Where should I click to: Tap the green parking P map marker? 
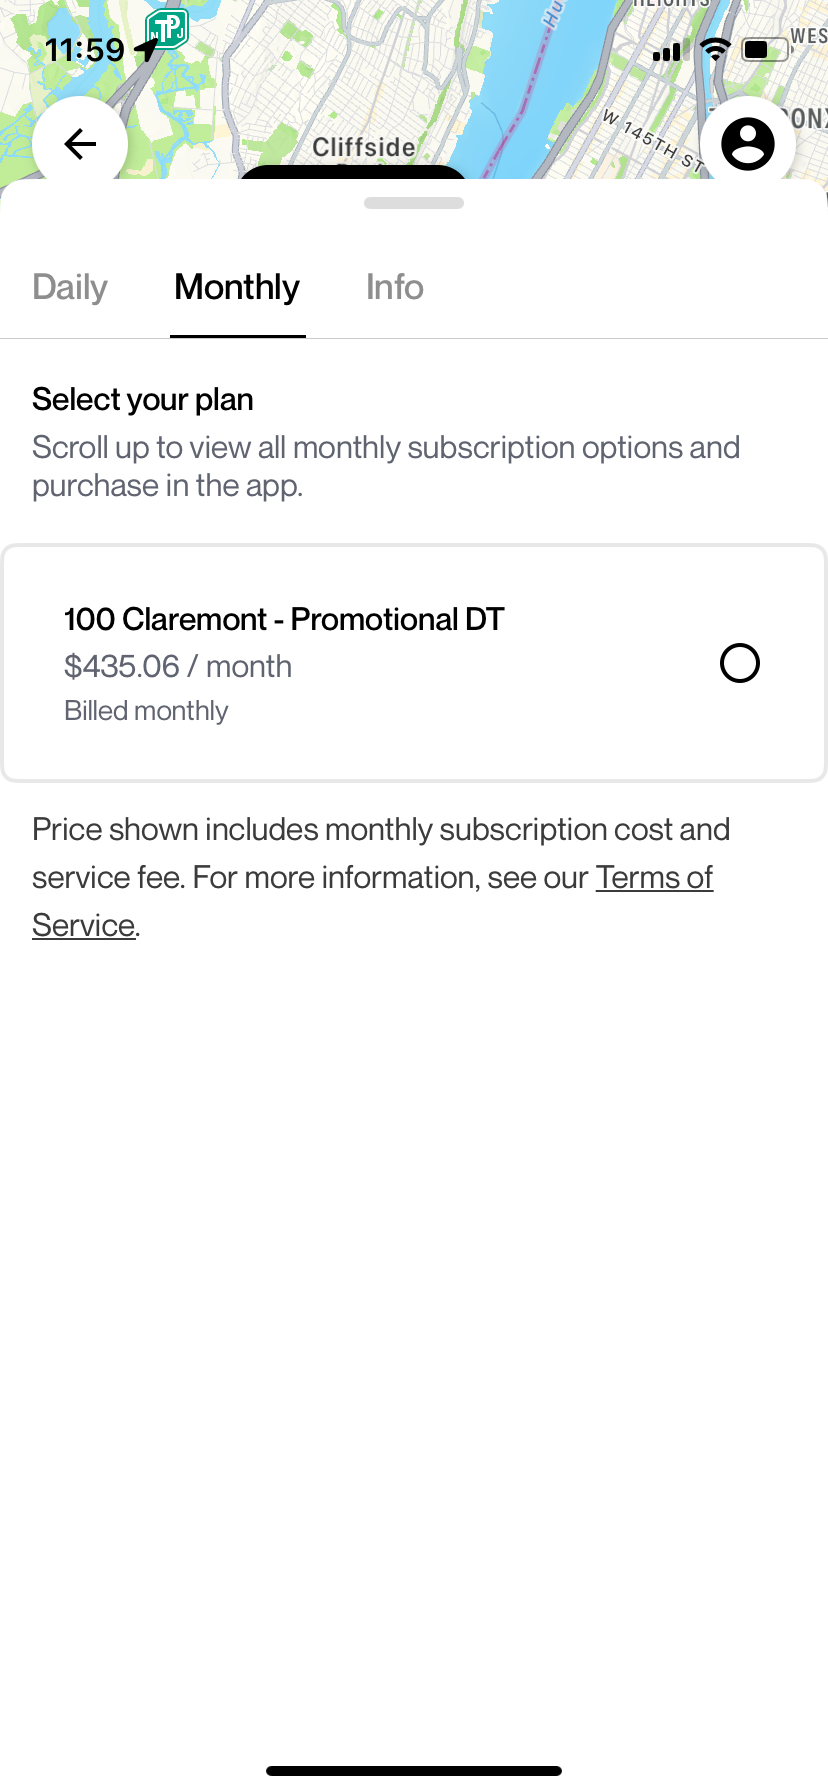[168, 29]
